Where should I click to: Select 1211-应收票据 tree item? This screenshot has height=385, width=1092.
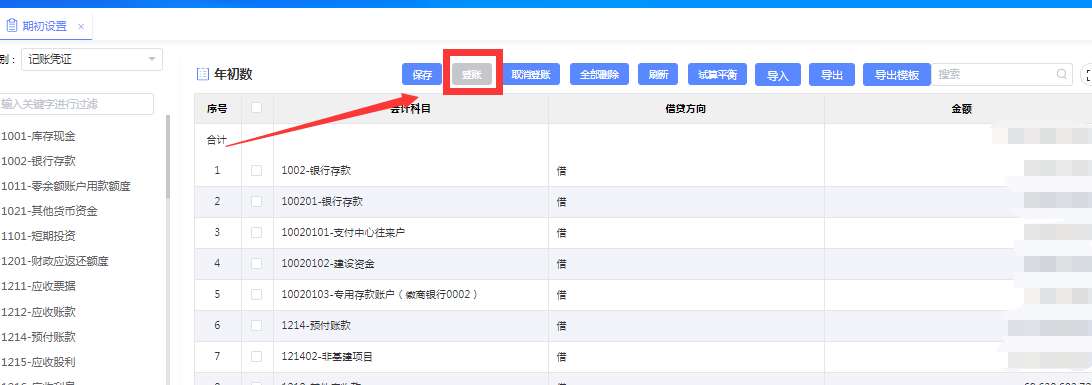tap(38, 287)
